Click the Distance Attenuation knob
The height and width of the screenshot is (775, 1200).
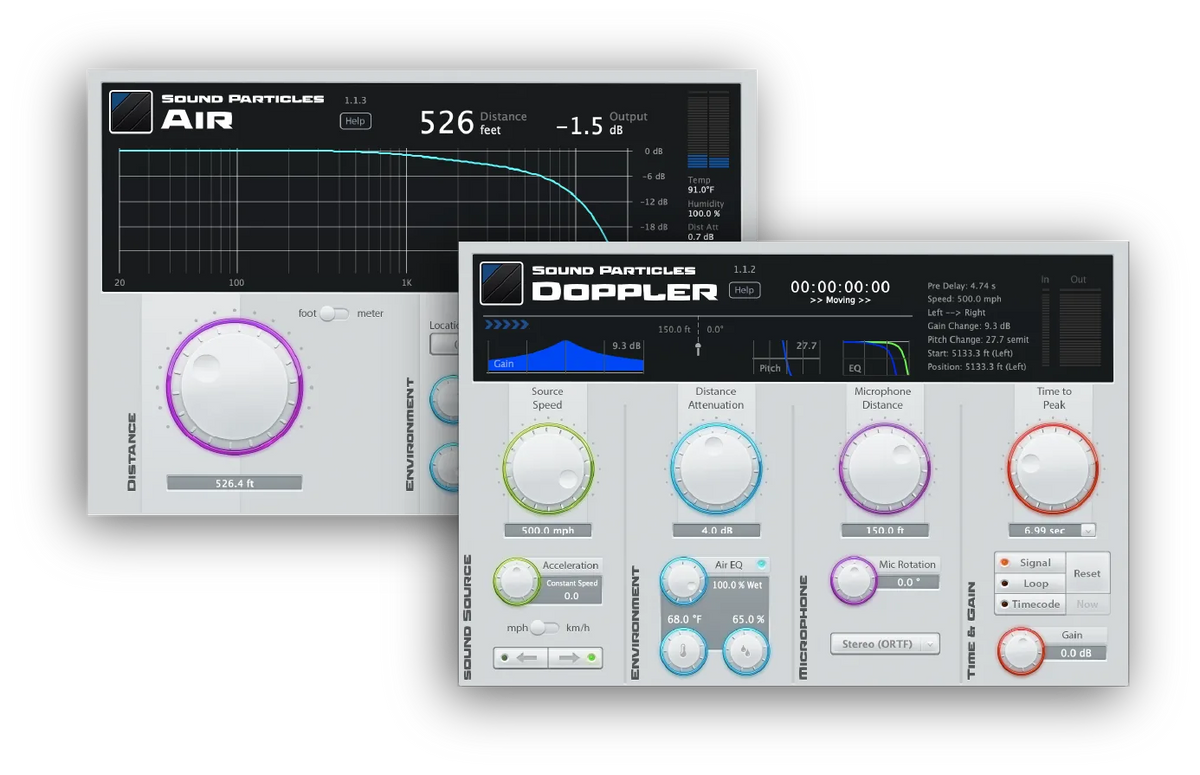pyautogui.click(x=716, y=469)
